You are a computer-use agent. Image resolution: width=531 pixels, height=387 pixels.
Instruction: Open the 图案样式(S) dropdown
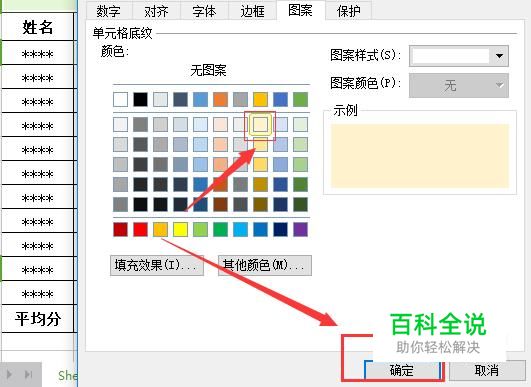coord(459,56)
